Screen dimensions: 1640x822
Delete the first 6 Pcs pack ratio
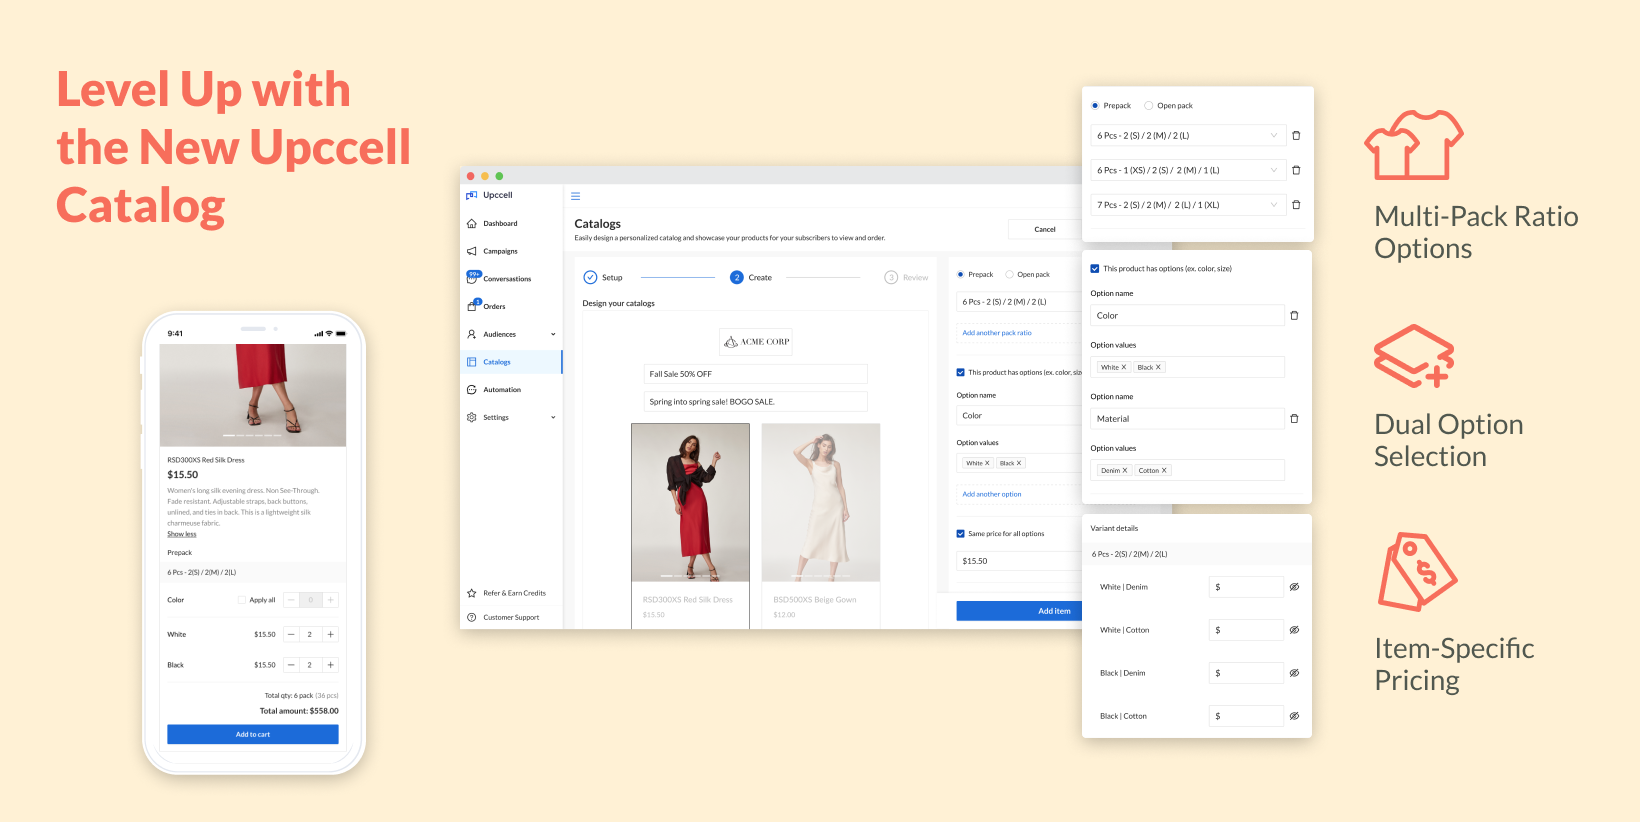[x=1296, y=136]
